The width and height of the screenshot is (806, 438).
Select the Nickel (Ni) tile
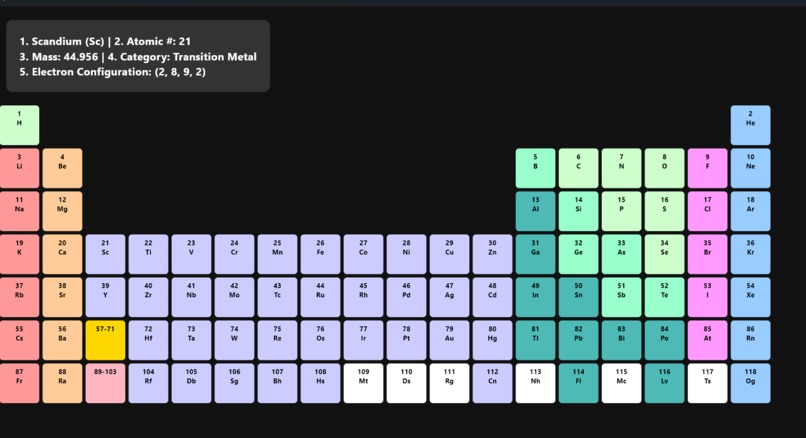(x=406, y=254)
